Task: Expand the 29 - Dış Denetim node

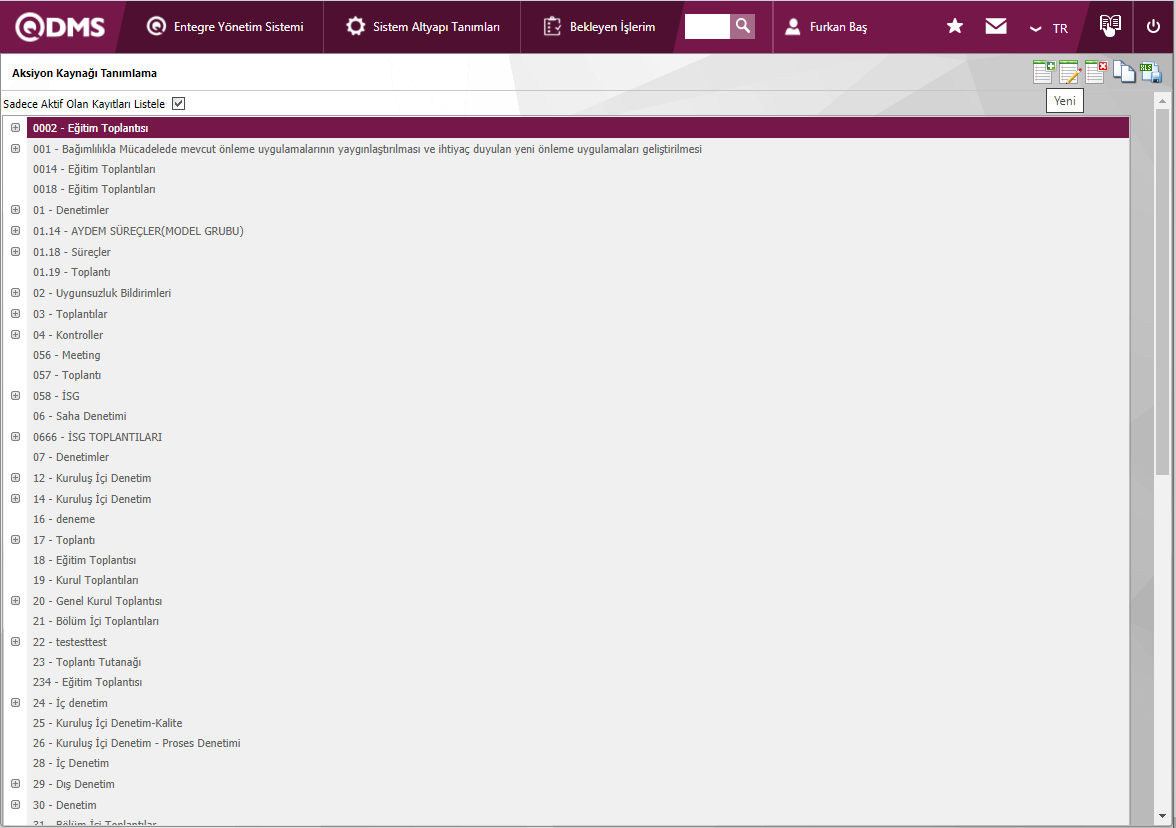Action: point(15,784)
